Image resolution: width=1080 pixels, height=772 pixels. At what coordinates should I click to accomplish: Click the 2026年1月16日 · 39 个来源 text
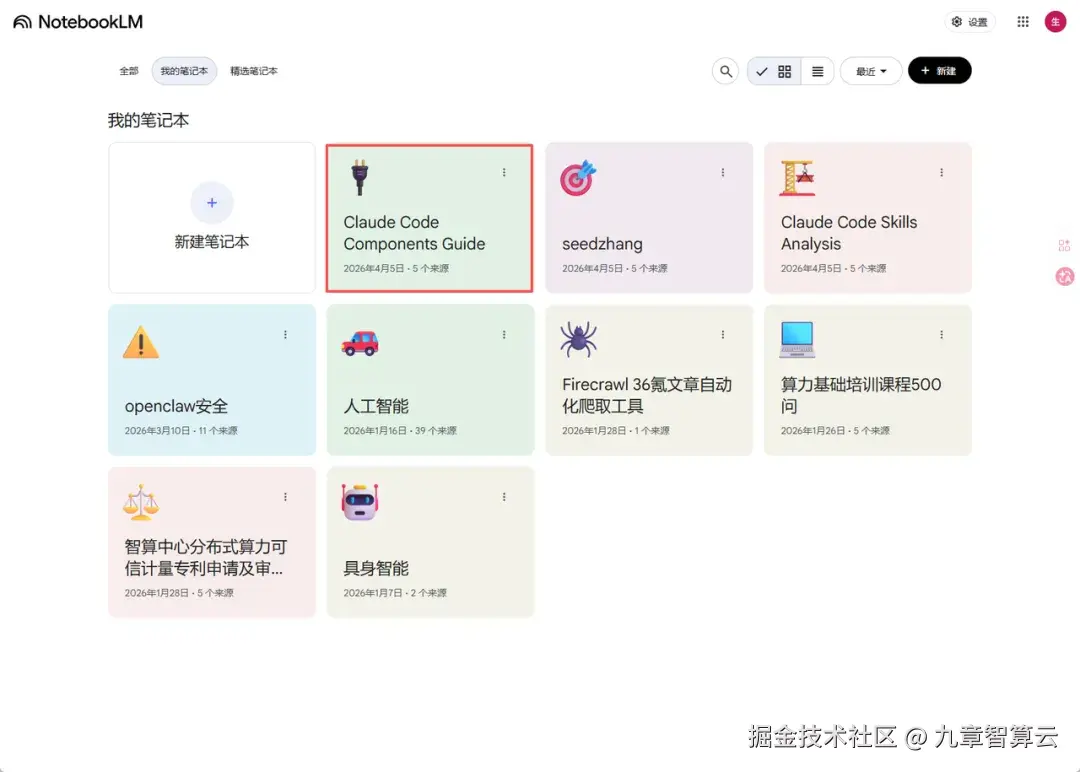pos(399,430)
